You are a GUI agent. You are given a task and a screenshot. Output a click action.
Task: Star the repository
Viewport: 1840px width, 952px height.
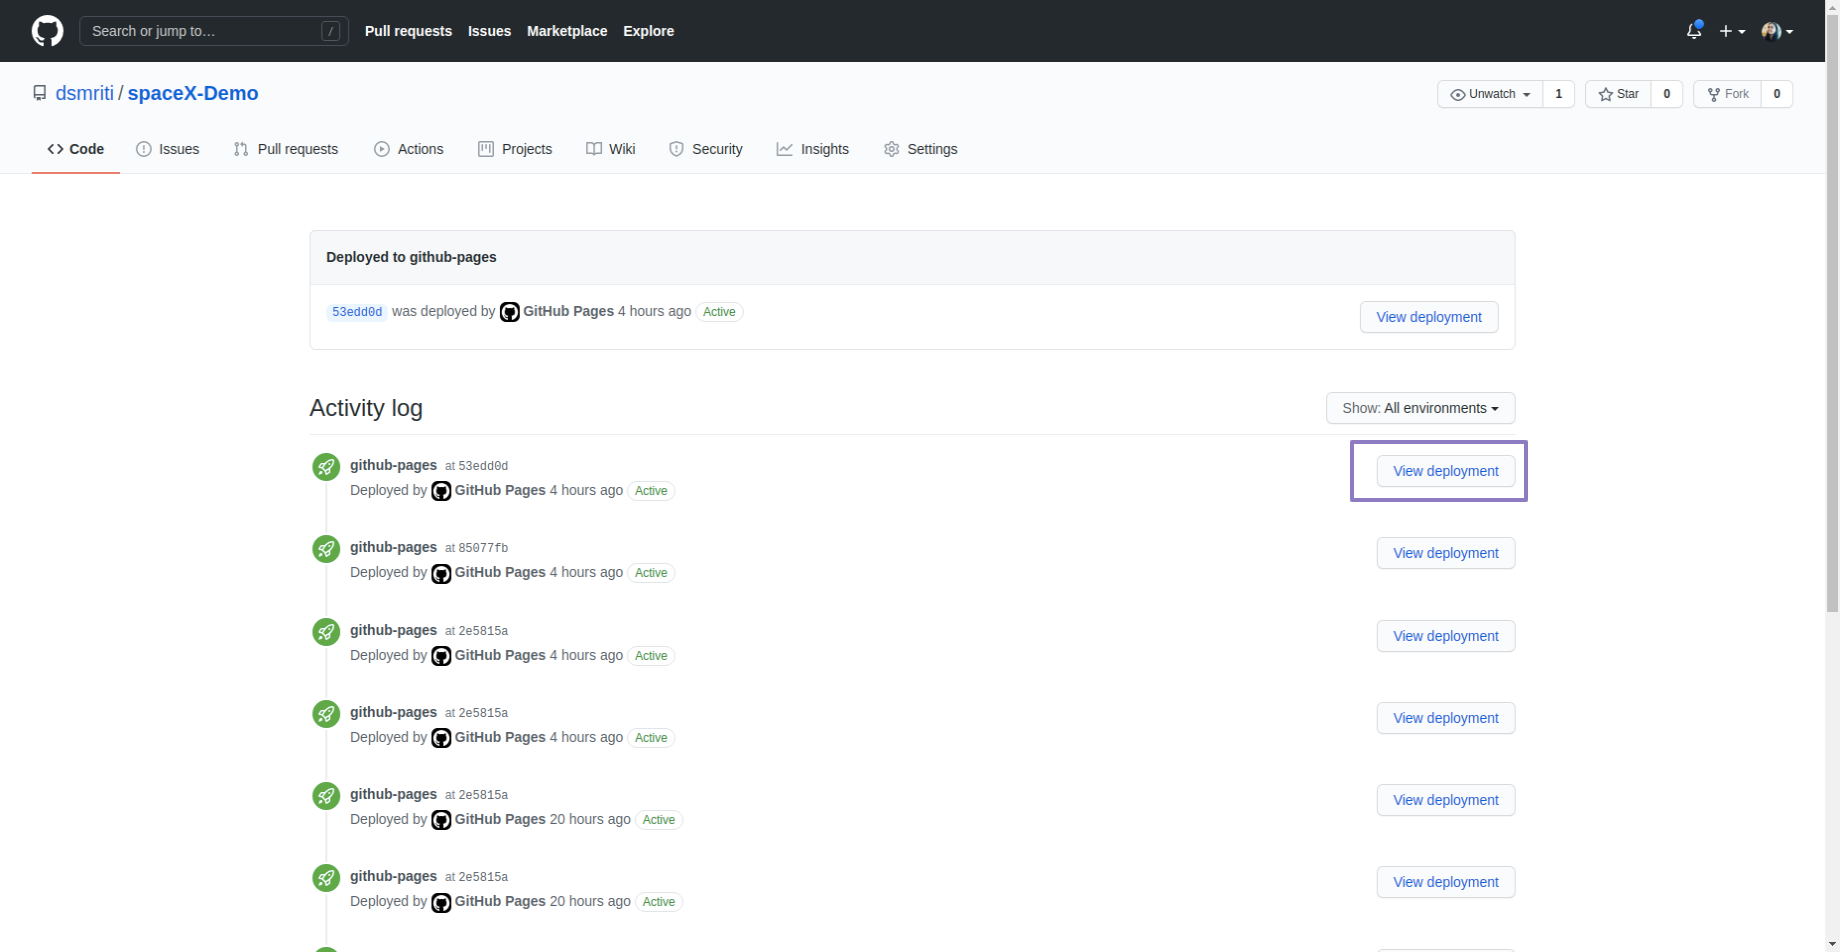point(1618,94)
